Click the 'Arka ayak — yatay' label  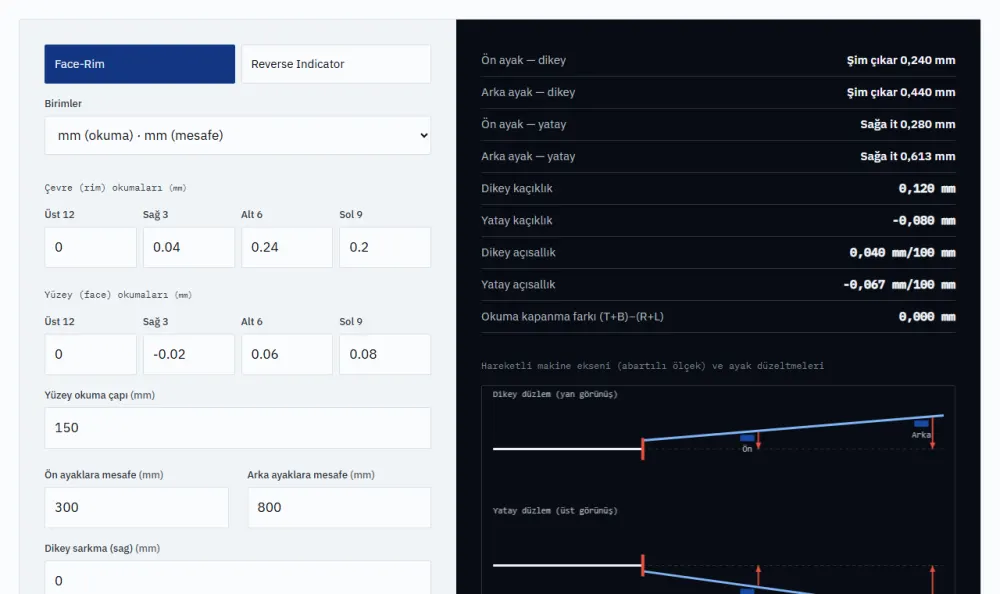tap(528, 156)
